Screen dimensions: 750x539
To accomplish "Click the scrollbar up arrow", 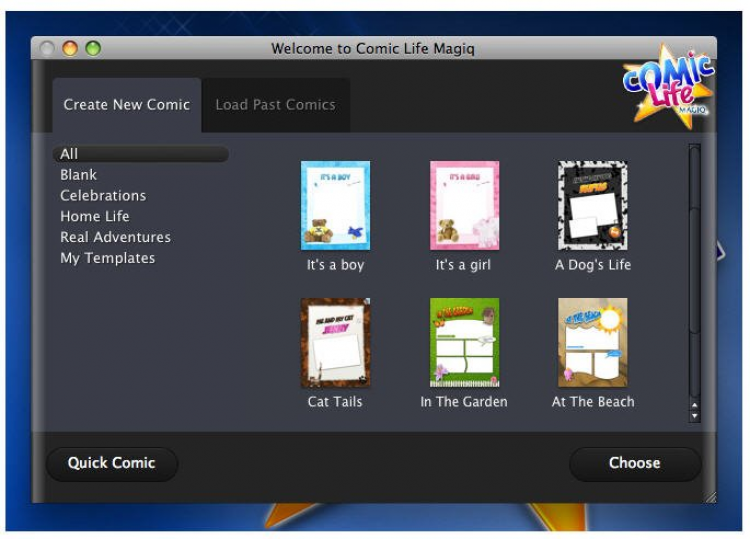I will coord(695,406).
